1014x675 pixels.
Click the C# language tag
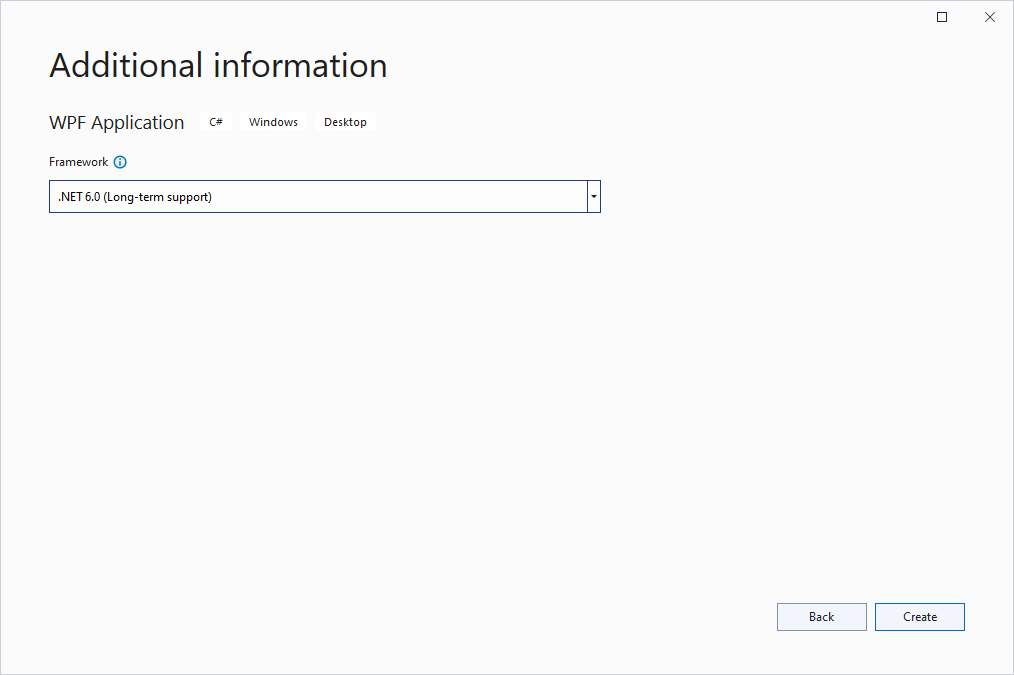click(216, 122)
